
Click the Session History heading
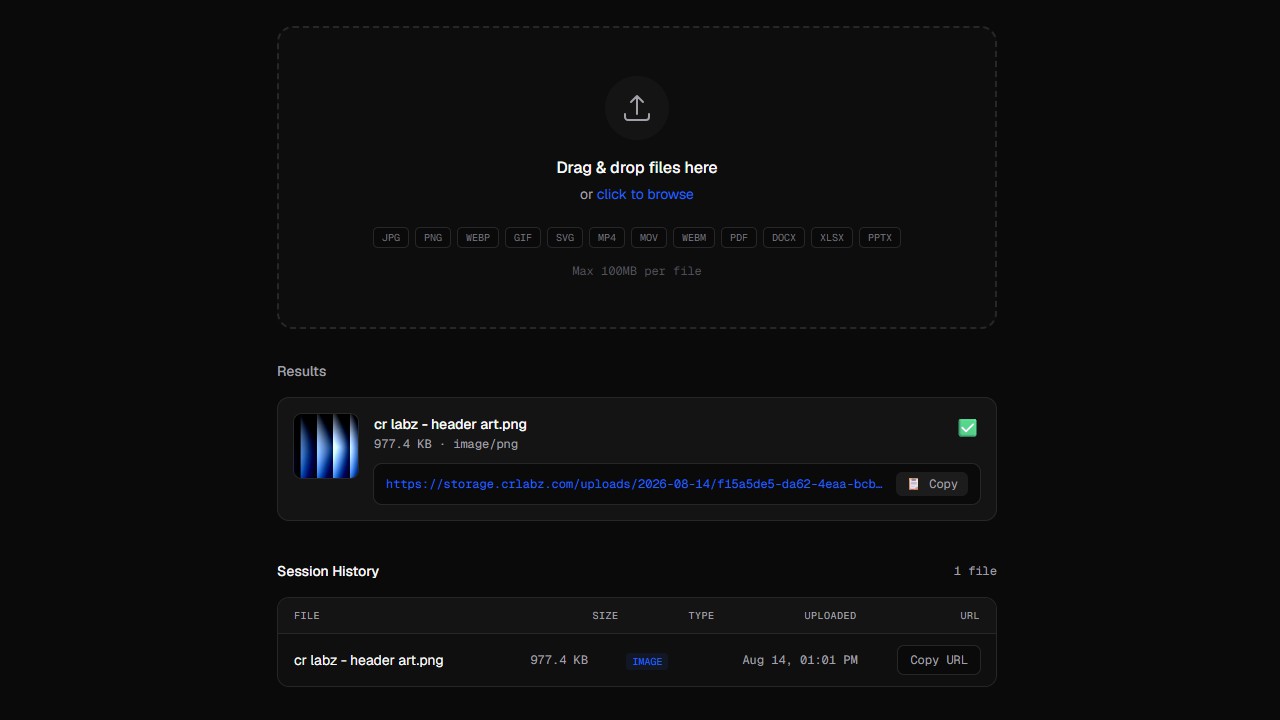tap(328, 571)
